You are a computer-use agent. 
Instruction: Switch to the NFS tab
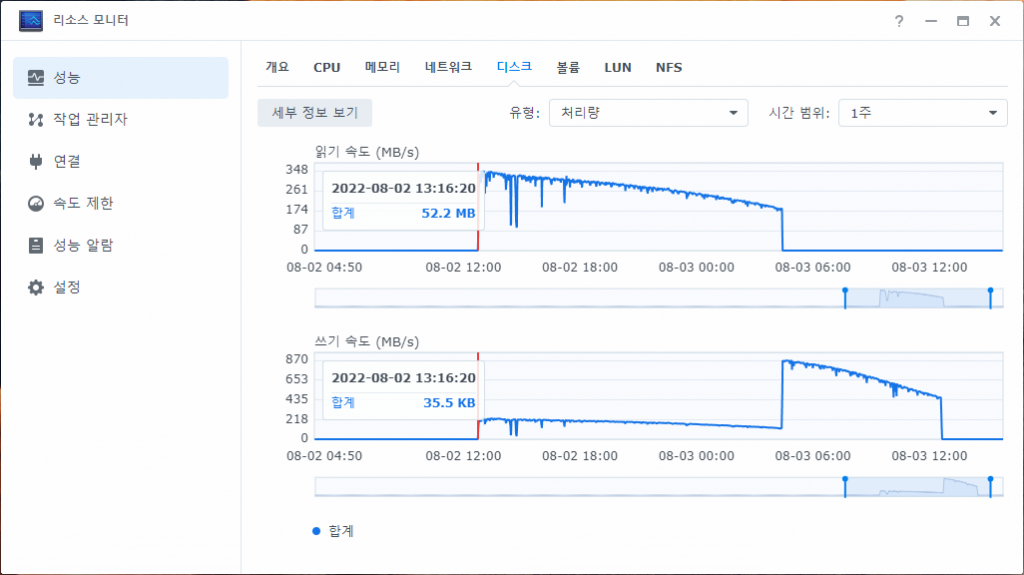pyautogui.click(x=669, y=67)
